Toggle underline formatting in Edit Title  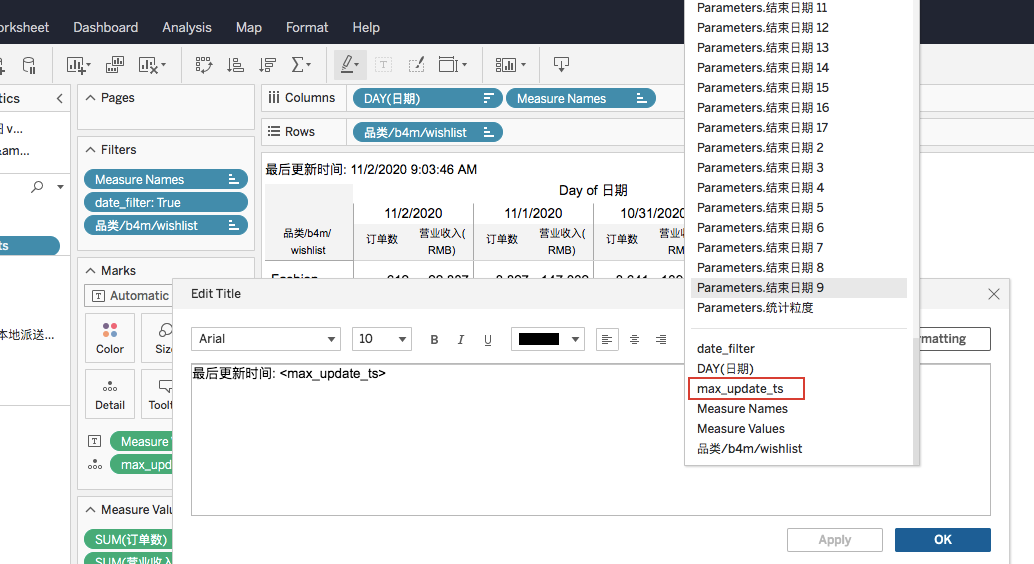[x=487, y=339]
